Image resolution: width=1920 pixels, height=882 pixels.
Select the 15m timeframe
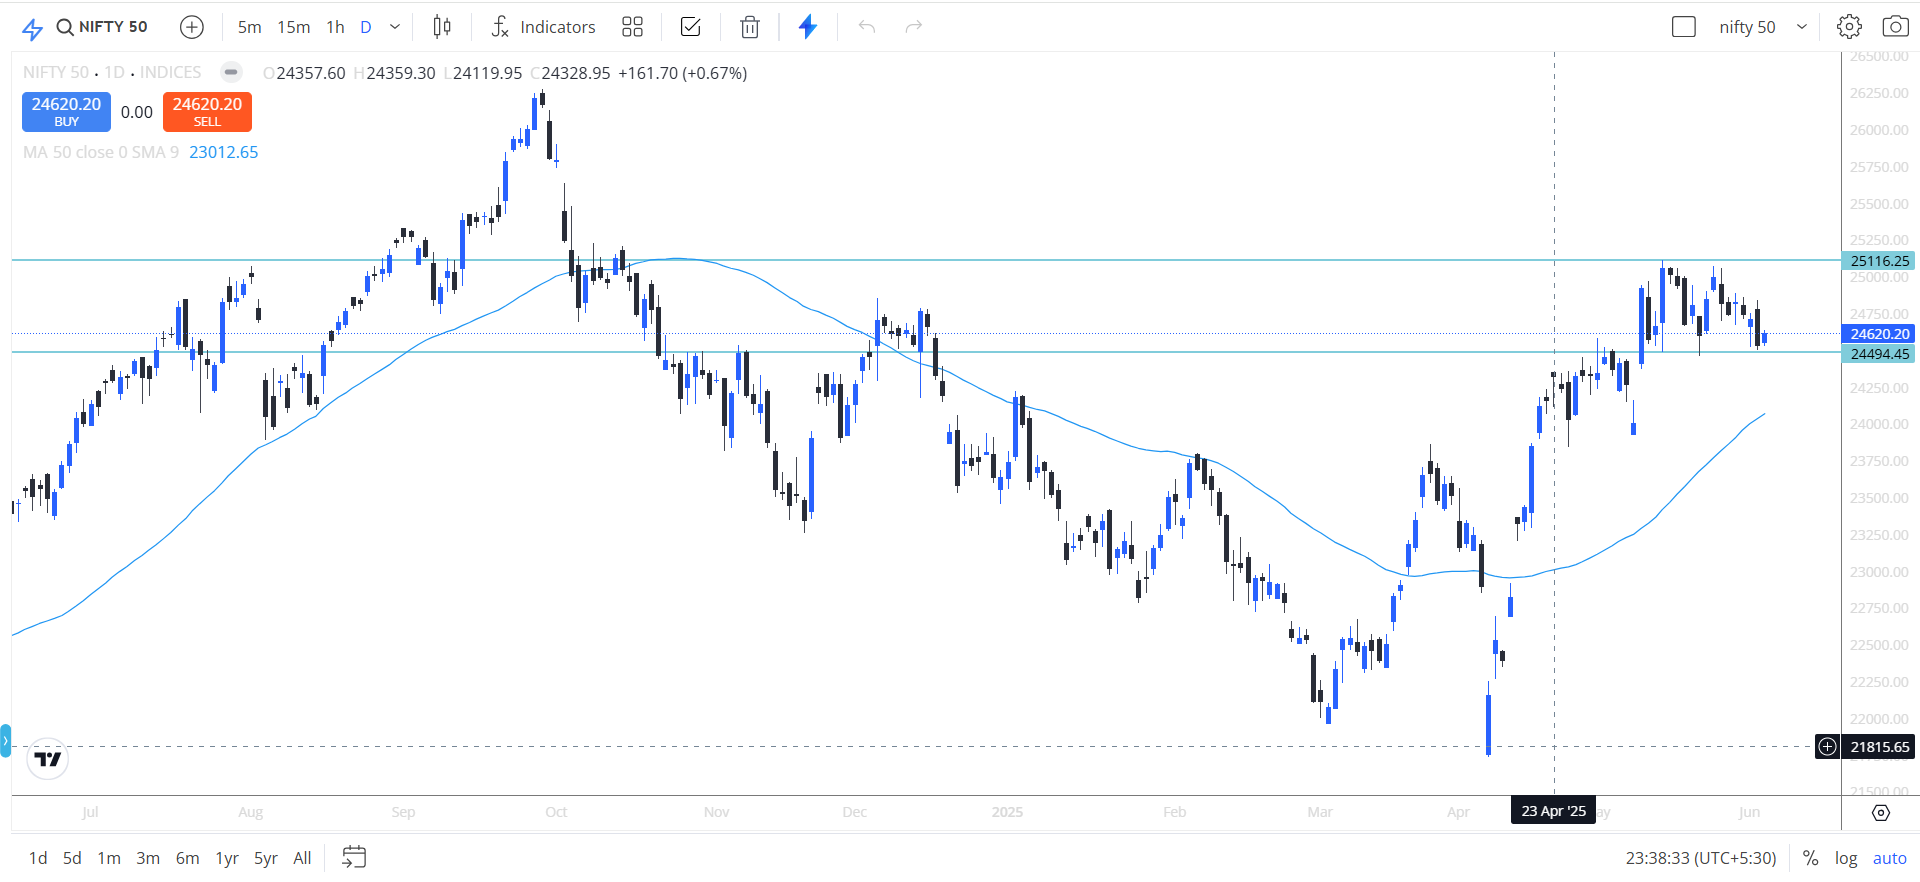(293, 27)
